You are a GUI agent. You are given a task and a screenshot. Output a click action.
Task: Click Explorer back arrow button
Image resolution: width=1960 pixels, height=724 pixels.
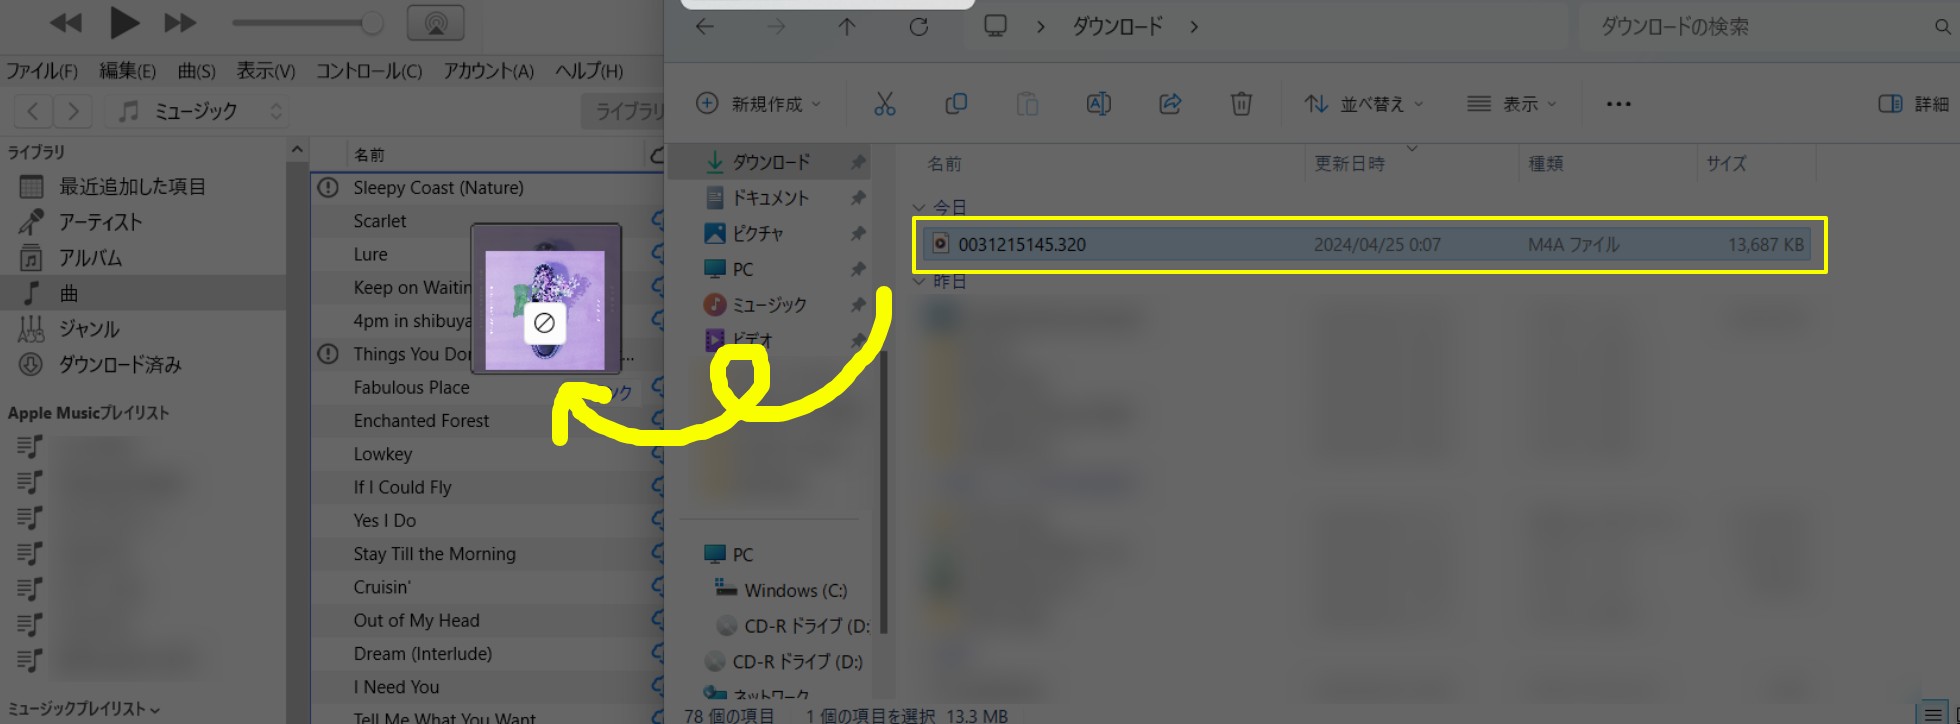click(x=705, y=27)
